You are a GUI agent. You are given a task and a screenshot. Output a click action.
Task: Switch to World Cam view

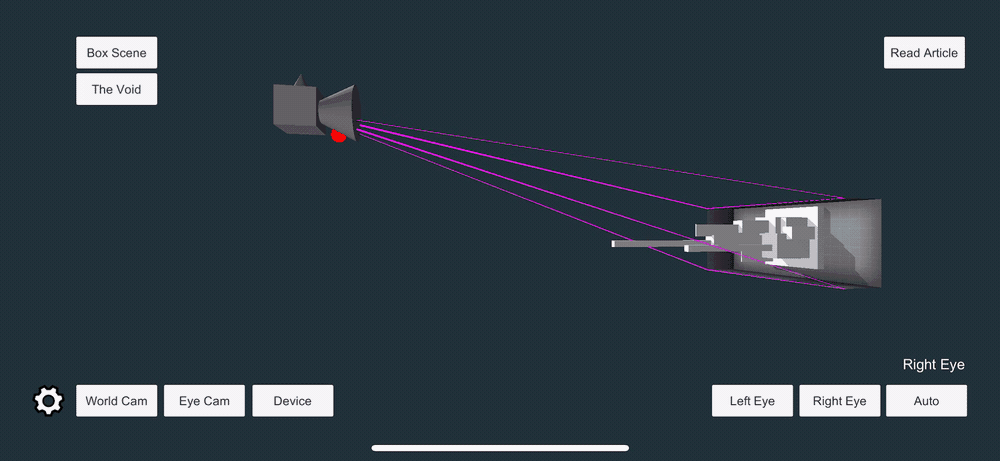click(x=117, y=401)
